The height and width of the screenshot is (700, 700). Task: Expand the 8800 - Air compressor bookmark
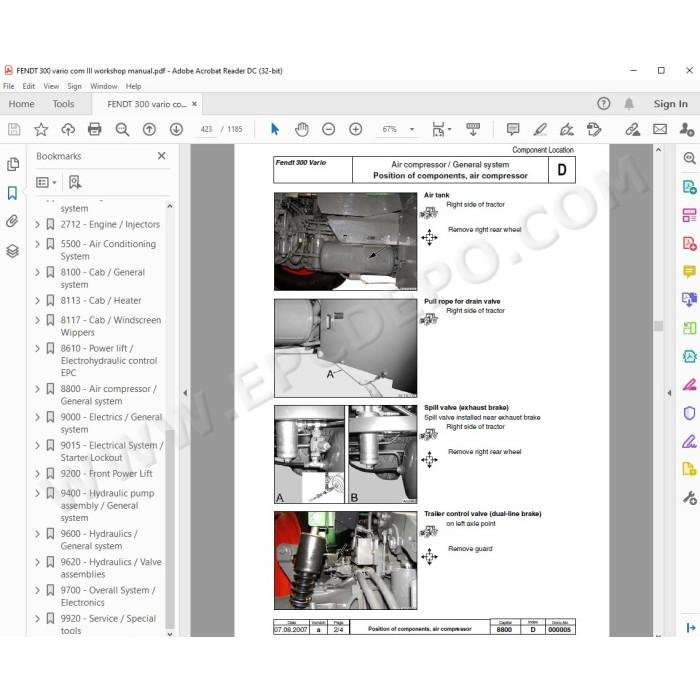[x=38, y=389]
